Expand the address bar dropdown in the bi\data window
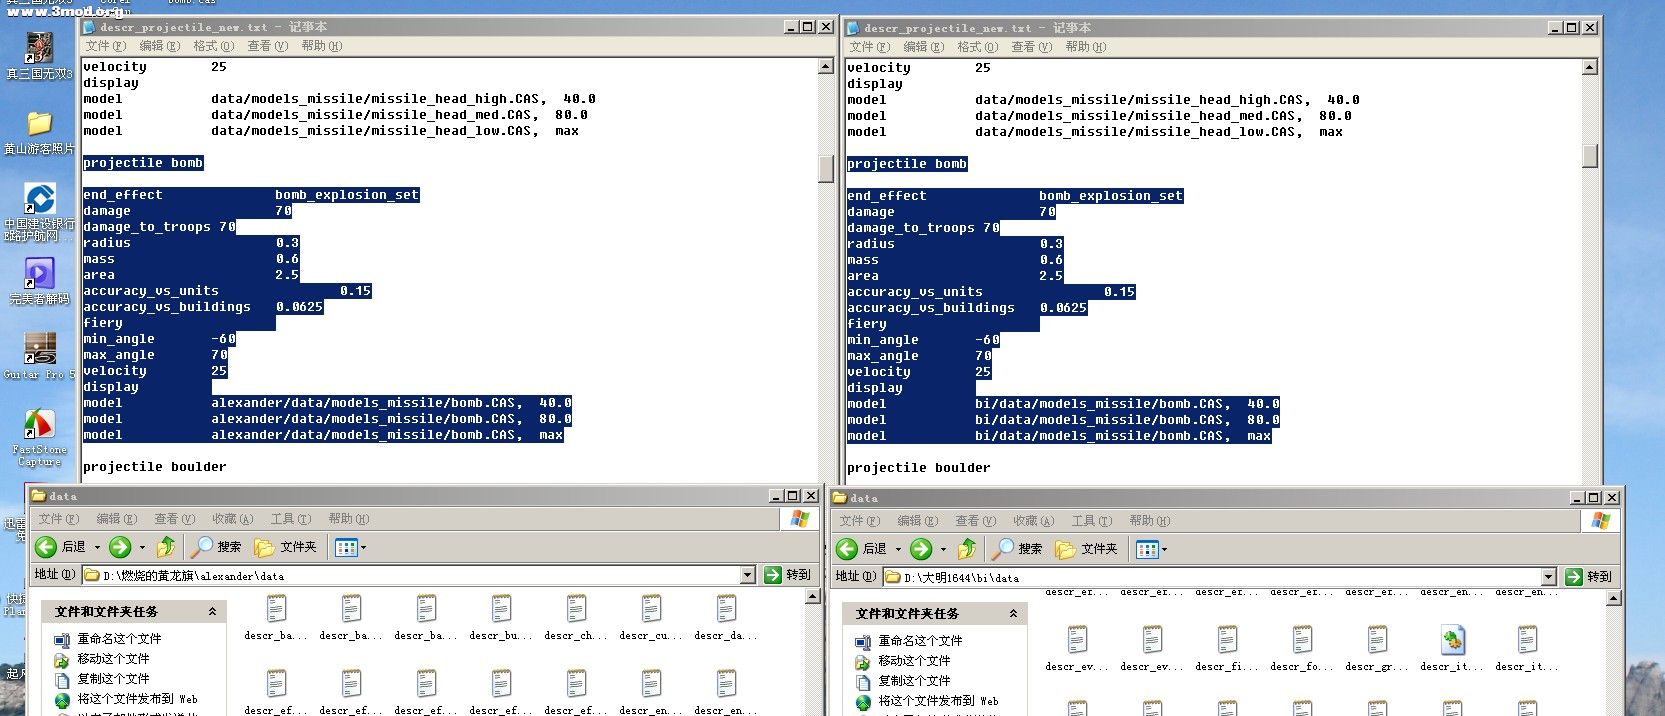 click(1548, 577)
